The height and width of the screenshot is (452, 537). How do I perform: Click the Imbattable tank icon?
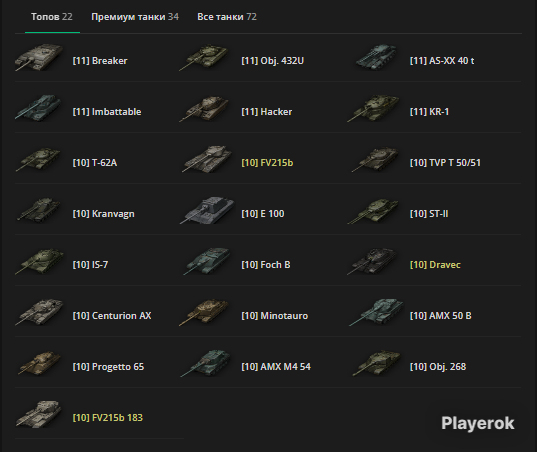click(x=38, y=108)
